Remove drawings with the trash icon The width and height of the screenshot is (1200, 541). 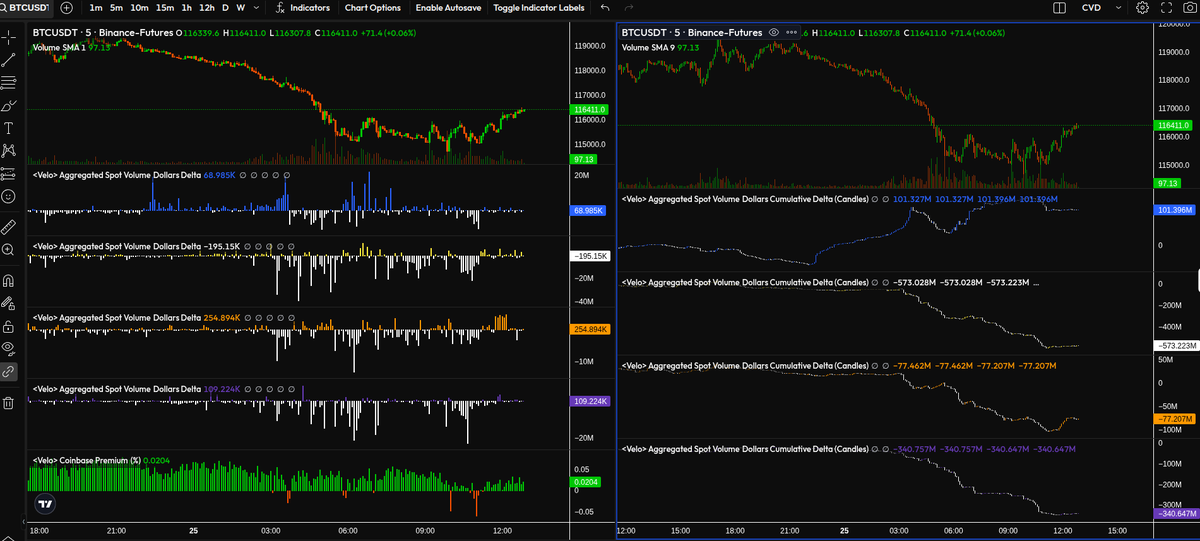(9, 402)
